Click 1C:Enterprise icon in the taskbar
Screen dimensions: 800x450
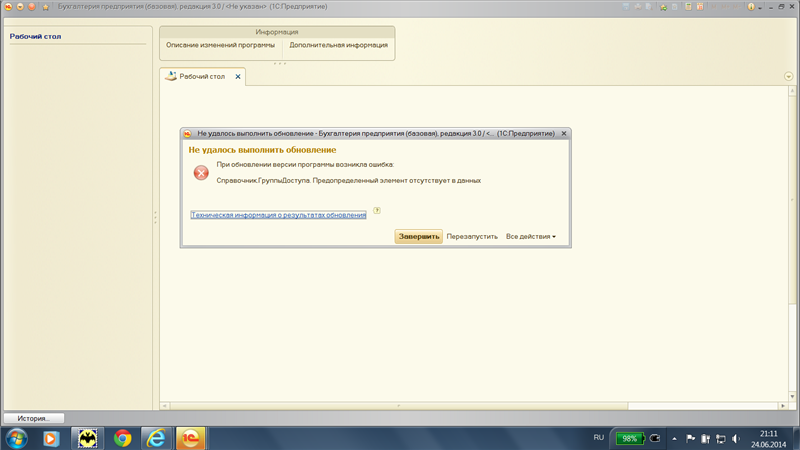tap(189, 438)
